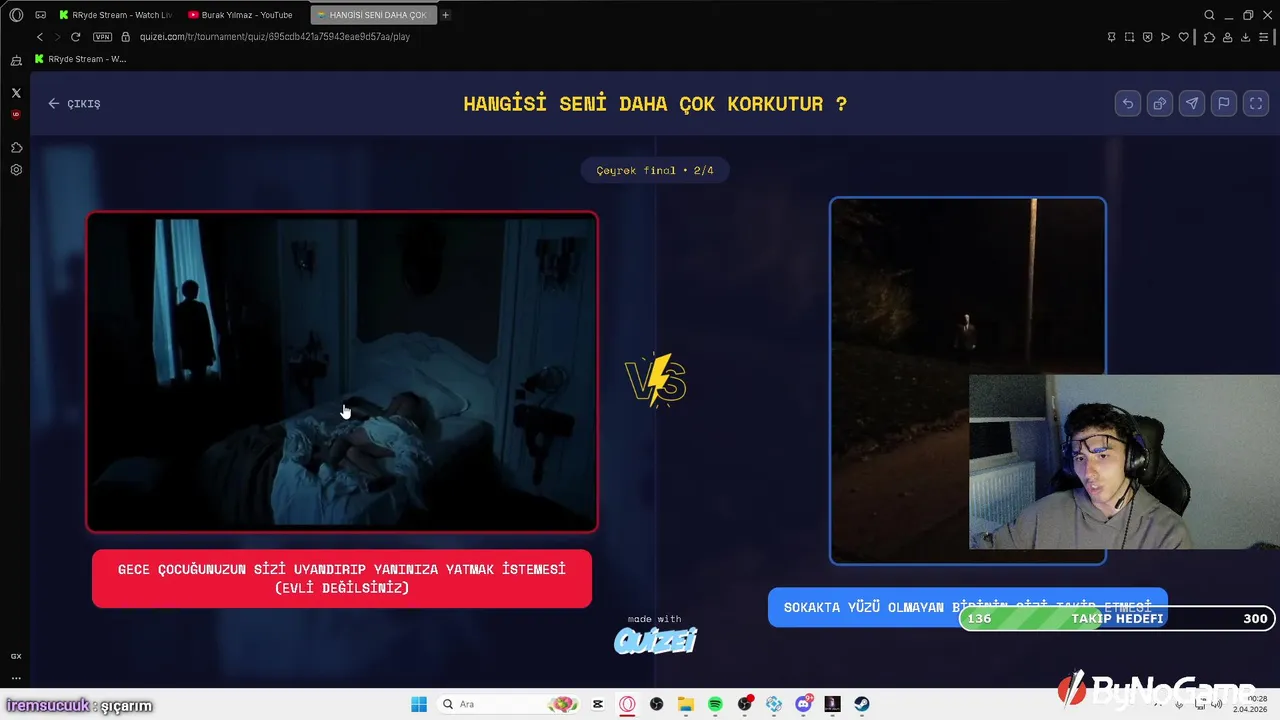Viewport: 1280px width, 720px height.
Task: Select the bedroom scene image on the left
Action: pos(342,371)
